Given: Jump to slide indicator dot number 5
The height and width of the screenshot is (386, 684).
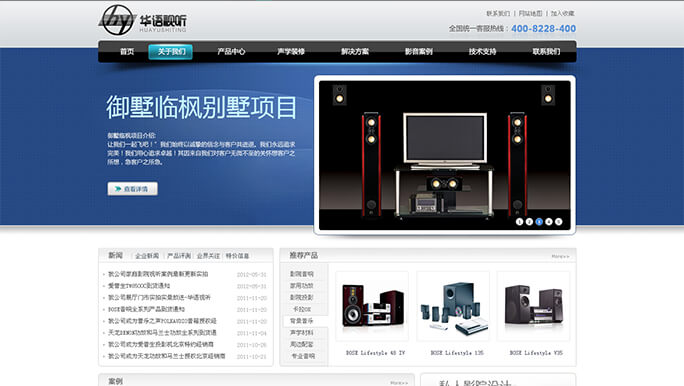Looking at the screenshot, I should [559, 222].
